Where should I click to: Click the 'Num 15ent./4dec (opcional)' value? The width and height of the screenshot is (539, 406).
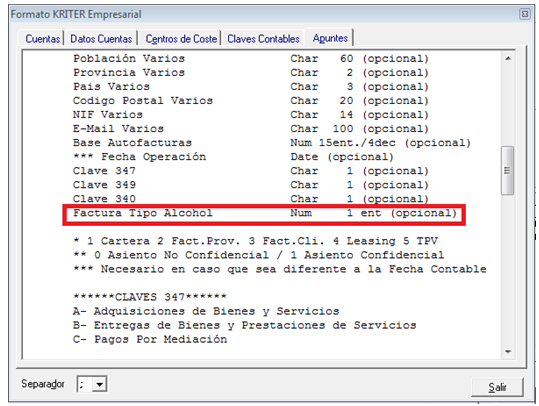click(381, 143)
